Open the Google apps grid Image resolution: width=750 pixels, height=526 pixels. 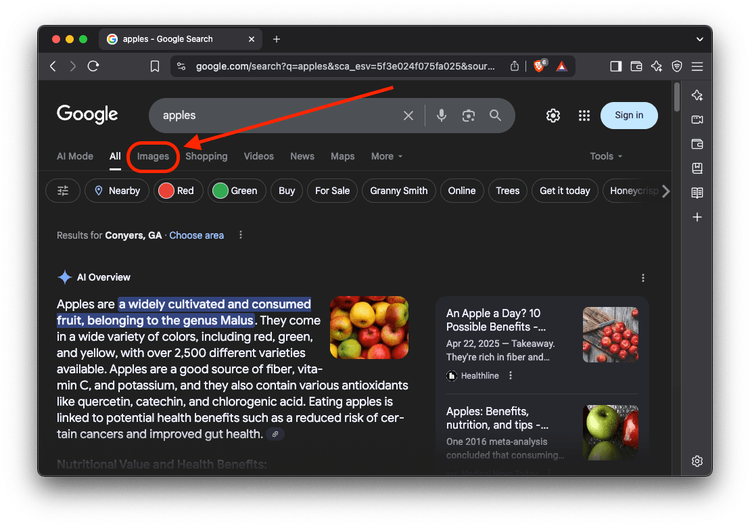584,115
